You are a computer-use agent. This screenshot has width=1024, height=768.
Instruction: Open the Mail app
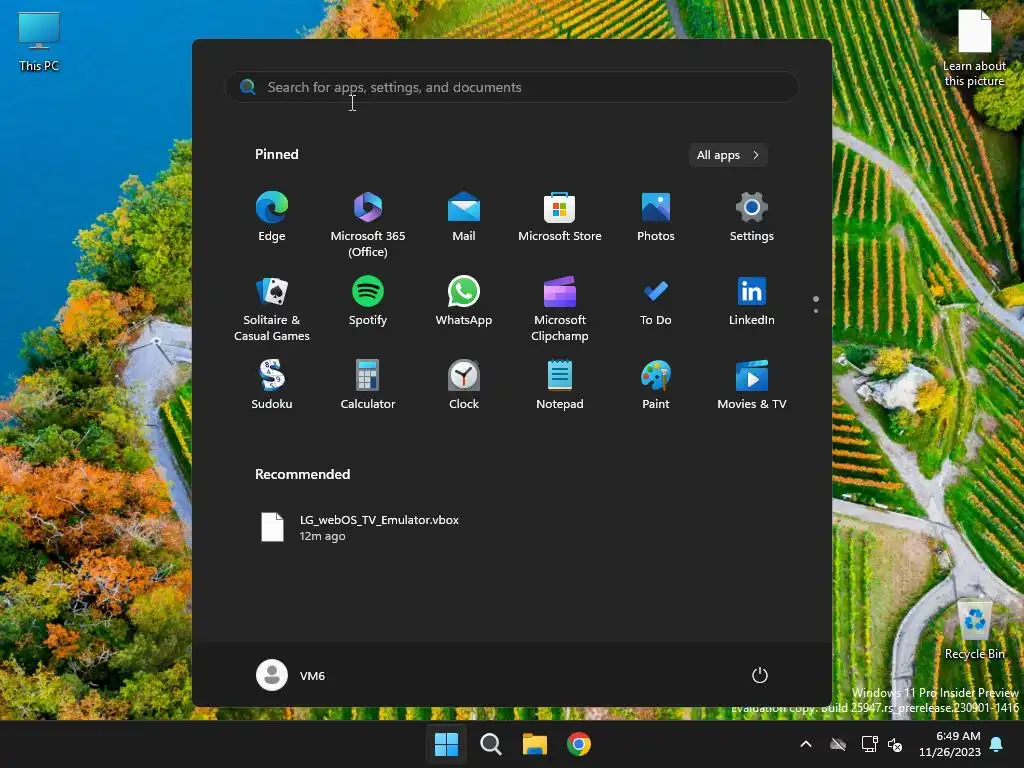click(464, 217)
